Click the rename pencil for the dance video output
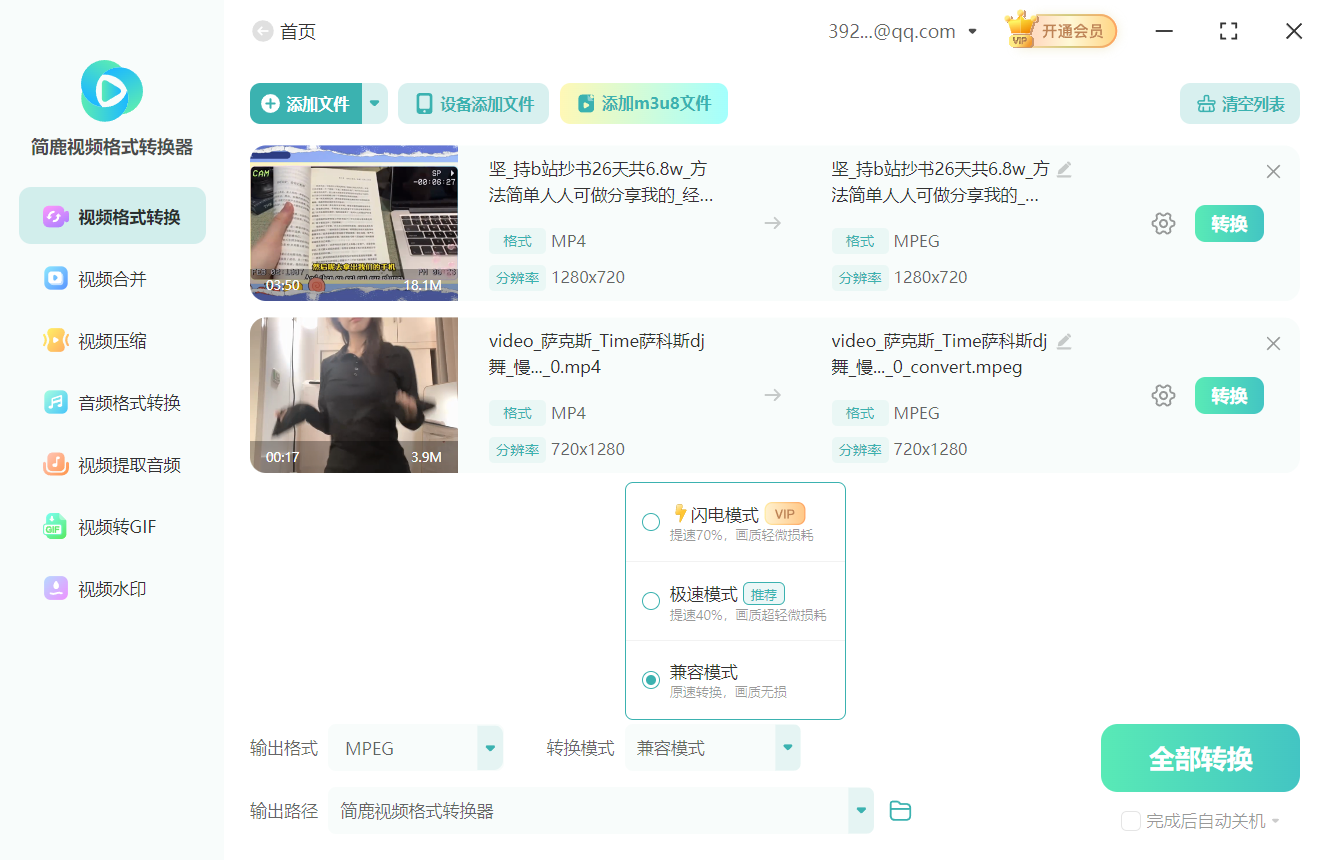This screenshot has height=860, width=1326. pyautogui.click(x=1063, y=341)
